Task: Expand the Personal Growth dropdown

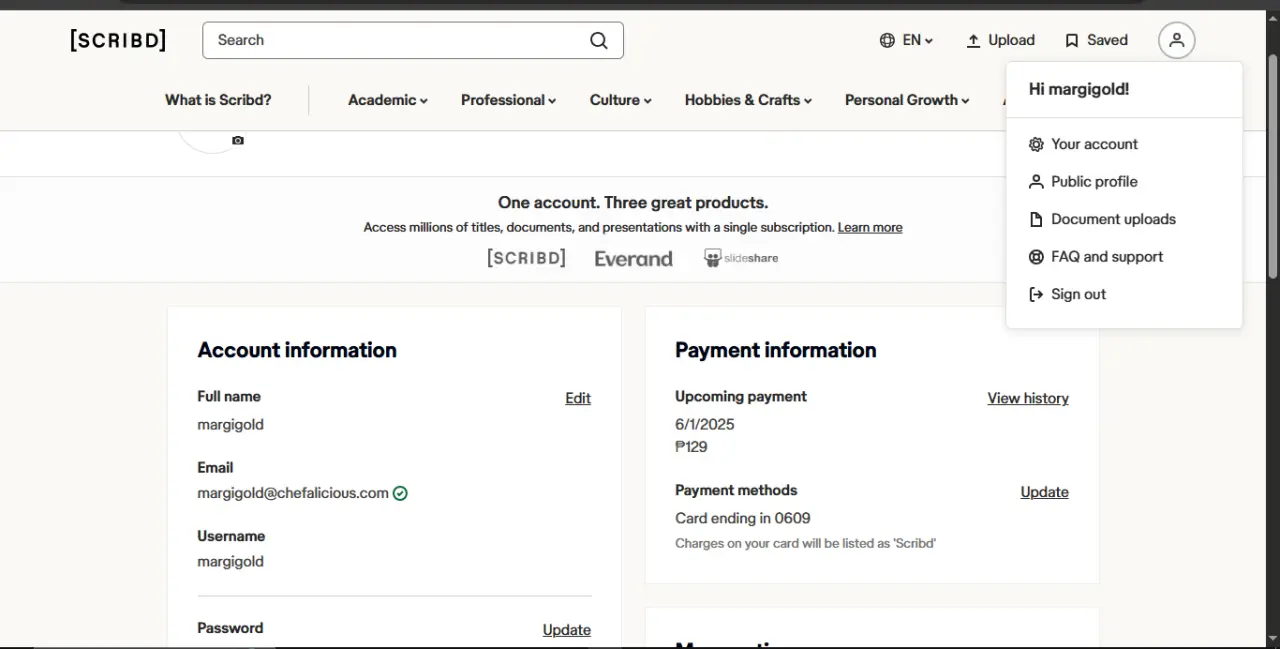Action: [907, 100]
